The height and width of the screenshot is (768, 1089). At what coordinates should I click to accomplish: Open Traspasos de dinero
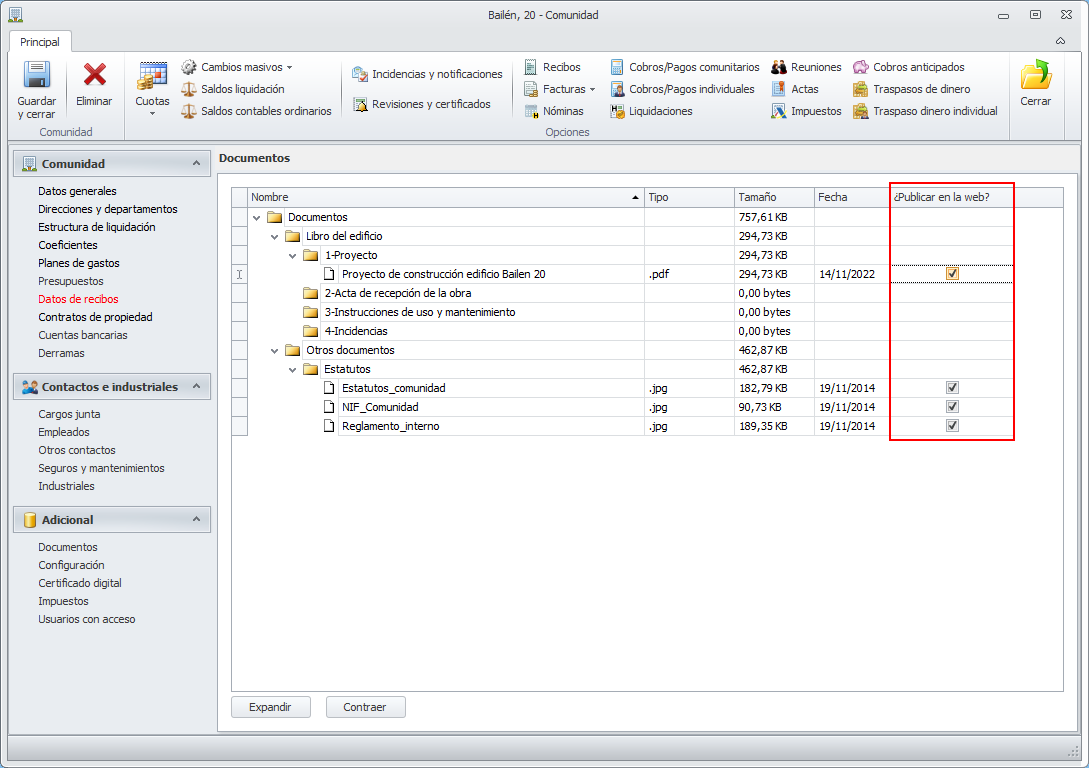912,89
